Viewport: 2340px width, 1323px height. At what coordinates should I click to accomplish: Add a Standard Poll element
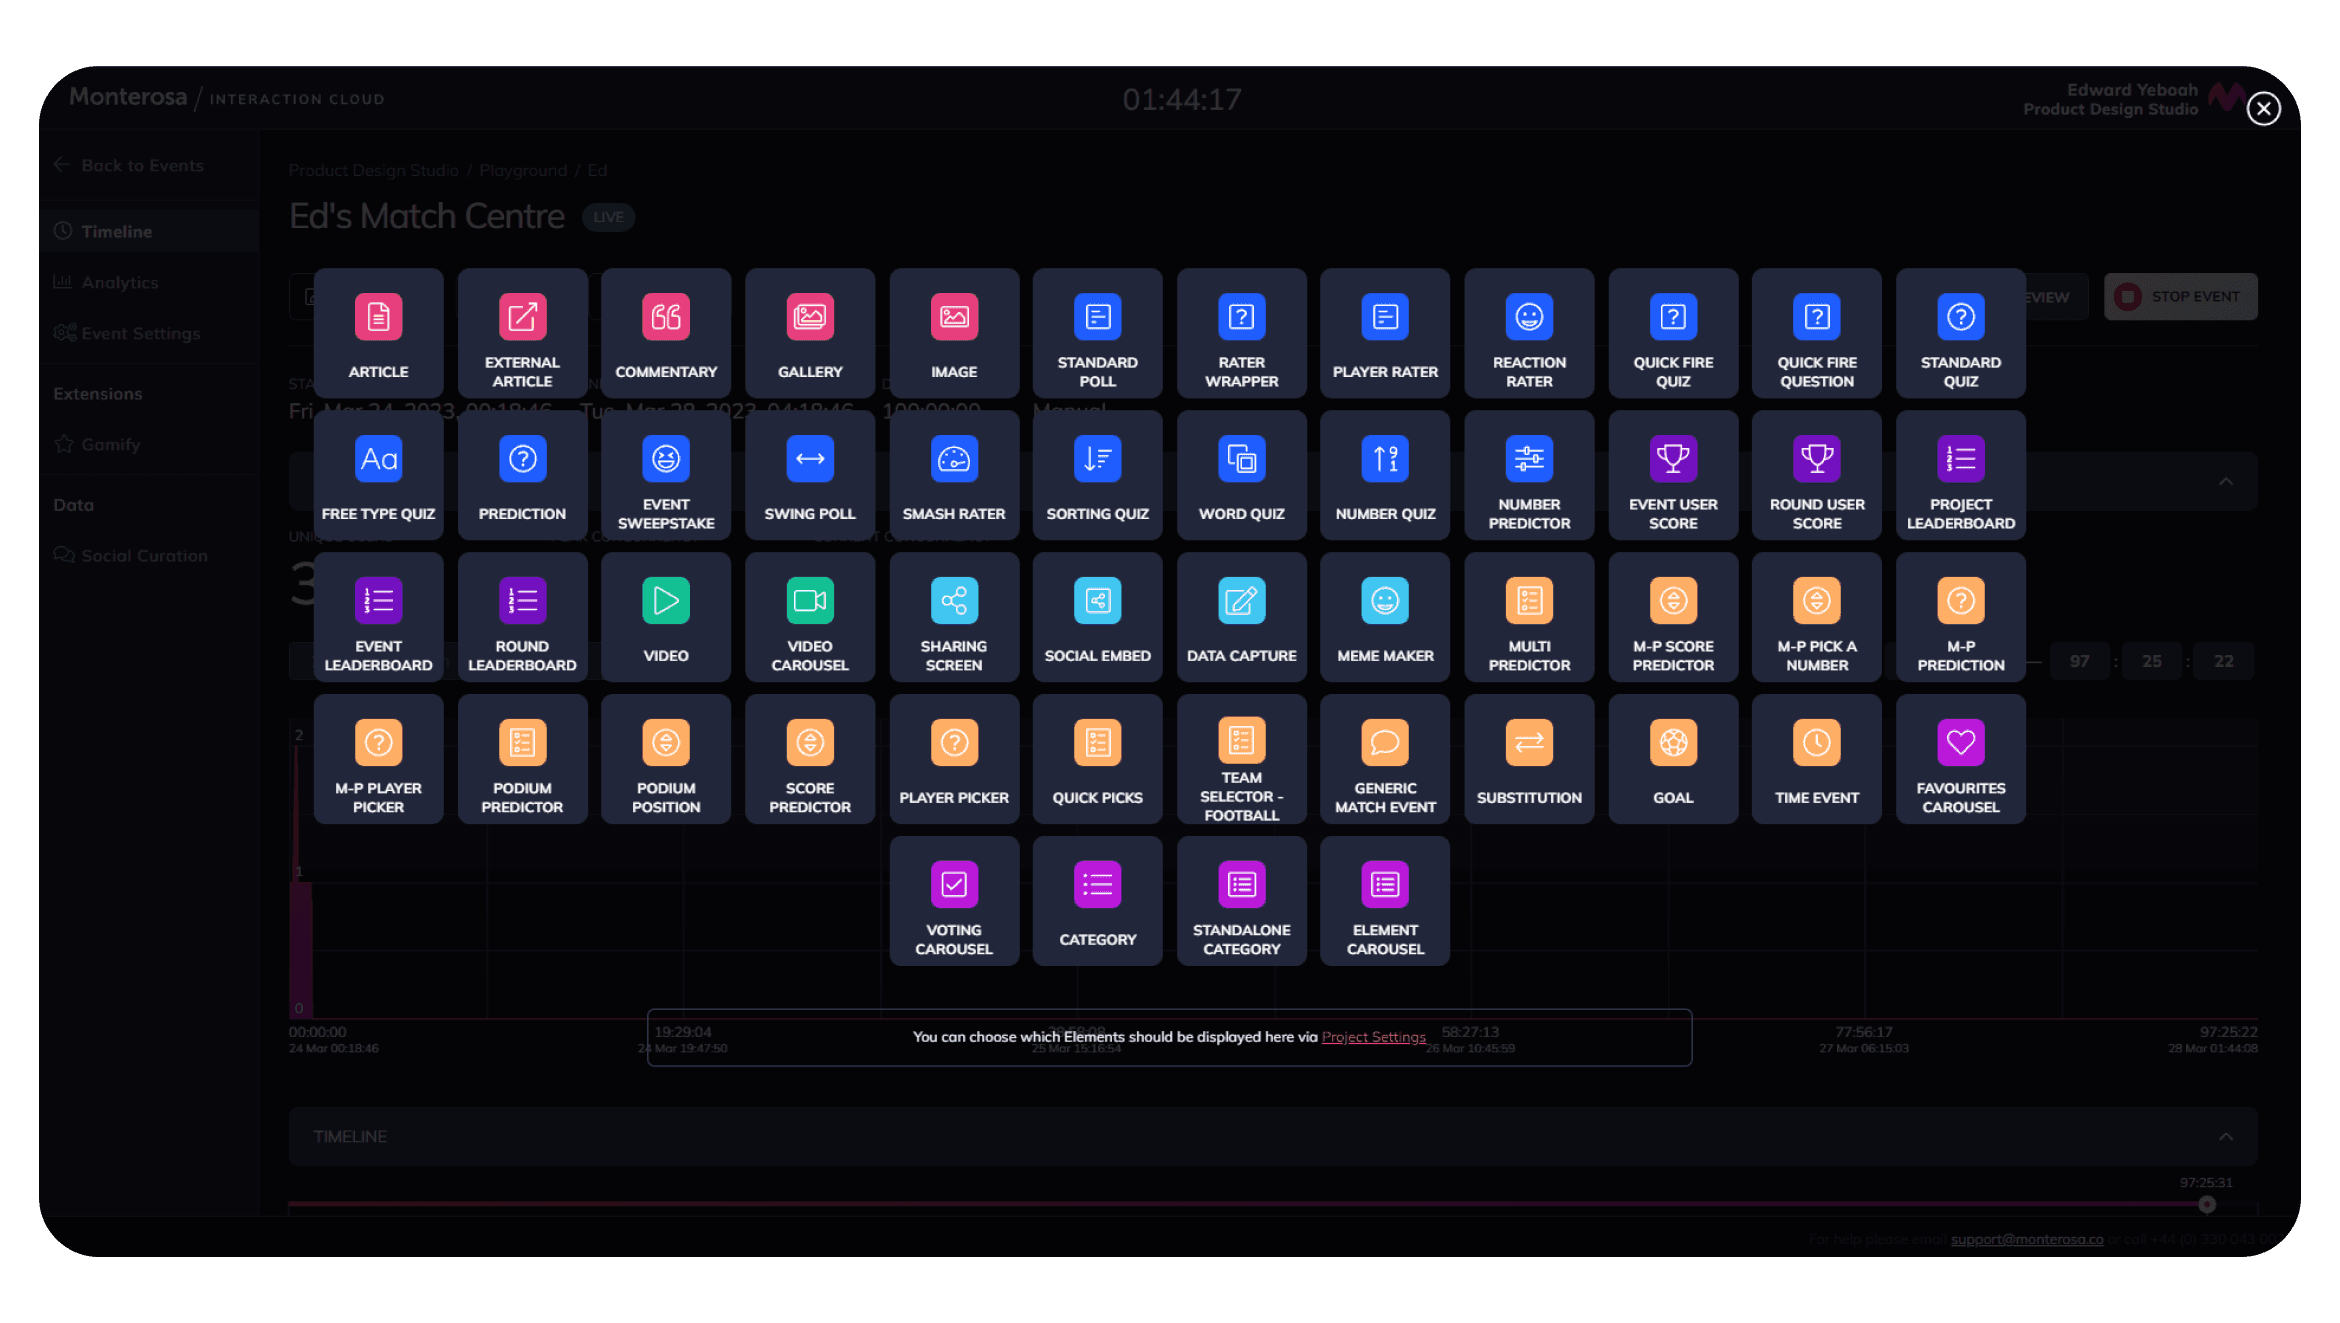coord(1097,333)
